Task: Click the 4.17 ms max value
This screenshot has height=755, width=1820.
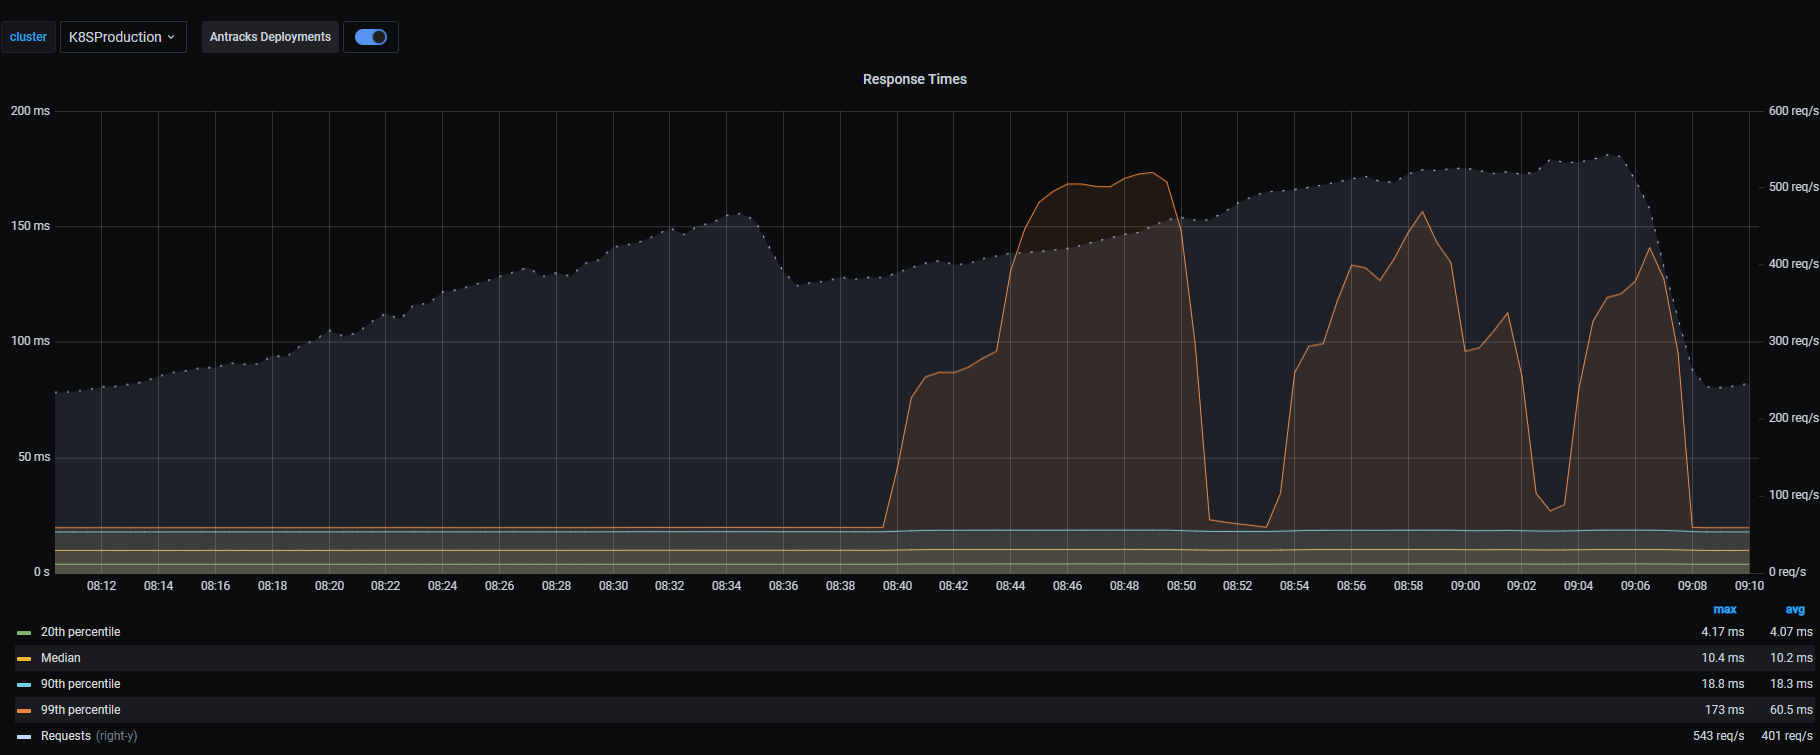Action: pyautogui.click(x=1723, y=632)
